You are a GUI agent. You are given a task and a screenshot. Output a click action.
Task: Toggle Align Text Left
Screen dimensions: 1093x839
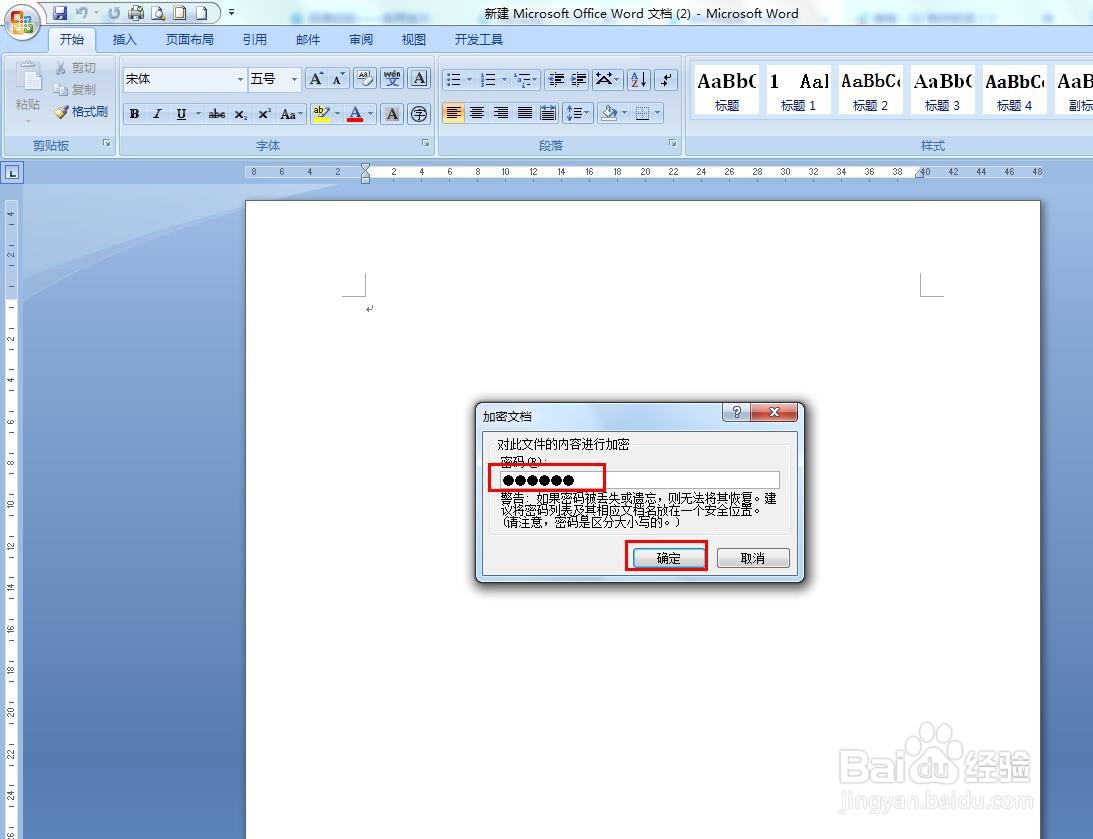pos(453,113)
